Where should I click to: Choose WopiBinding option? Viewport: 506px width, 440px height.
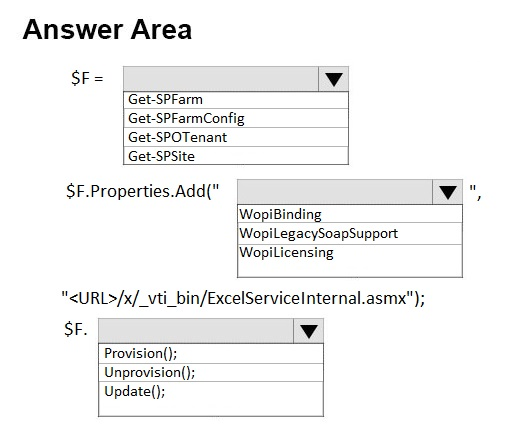(350, 214)
